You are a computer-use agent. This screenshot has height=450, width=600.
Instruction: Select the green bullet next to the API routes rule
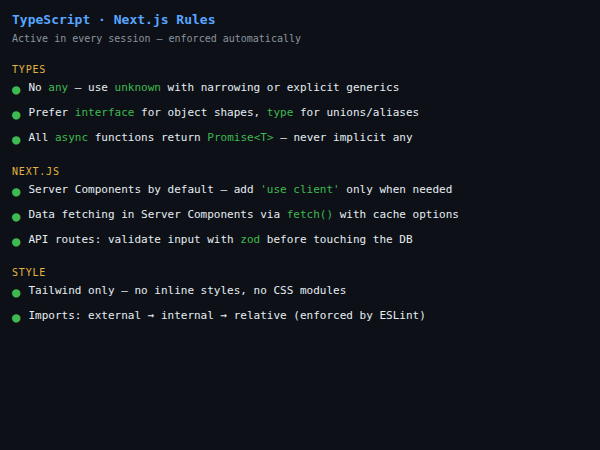point(16,242)
